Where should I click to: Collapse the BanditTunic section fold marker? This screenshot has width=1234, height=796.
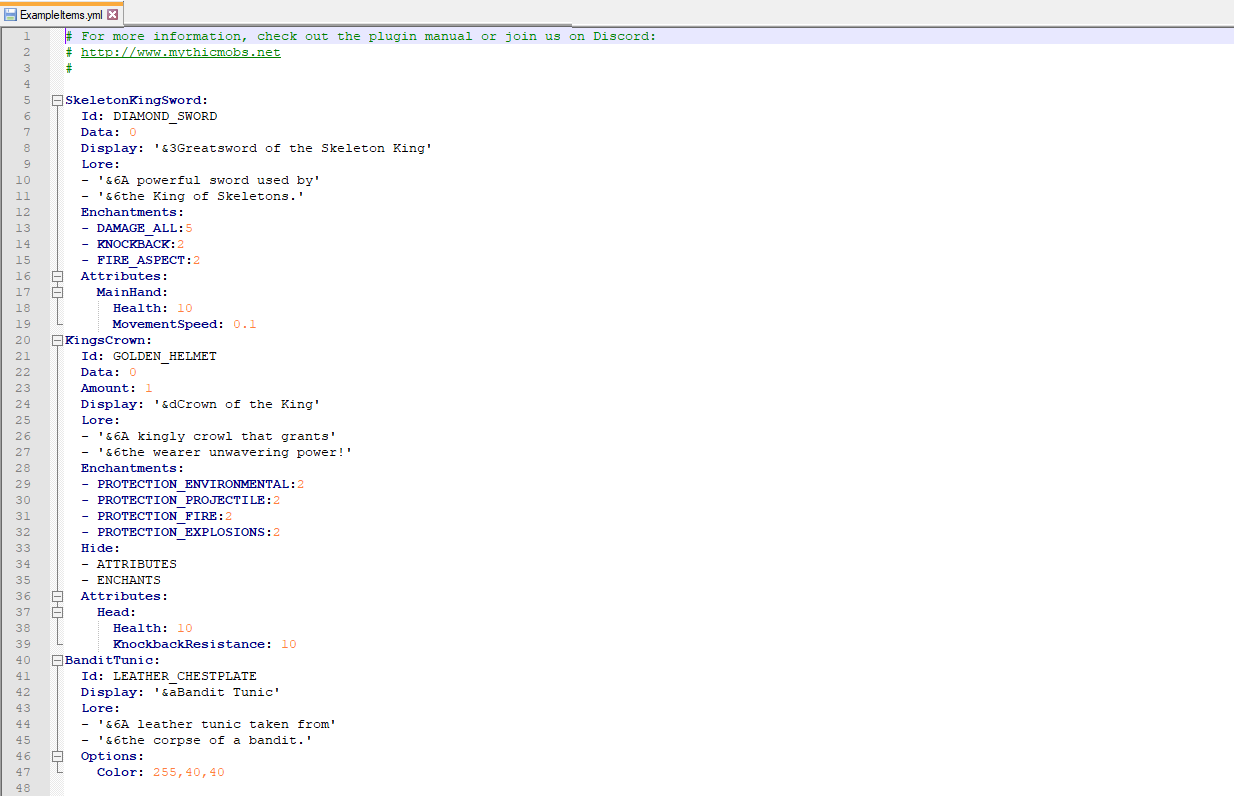click(57, 660)
